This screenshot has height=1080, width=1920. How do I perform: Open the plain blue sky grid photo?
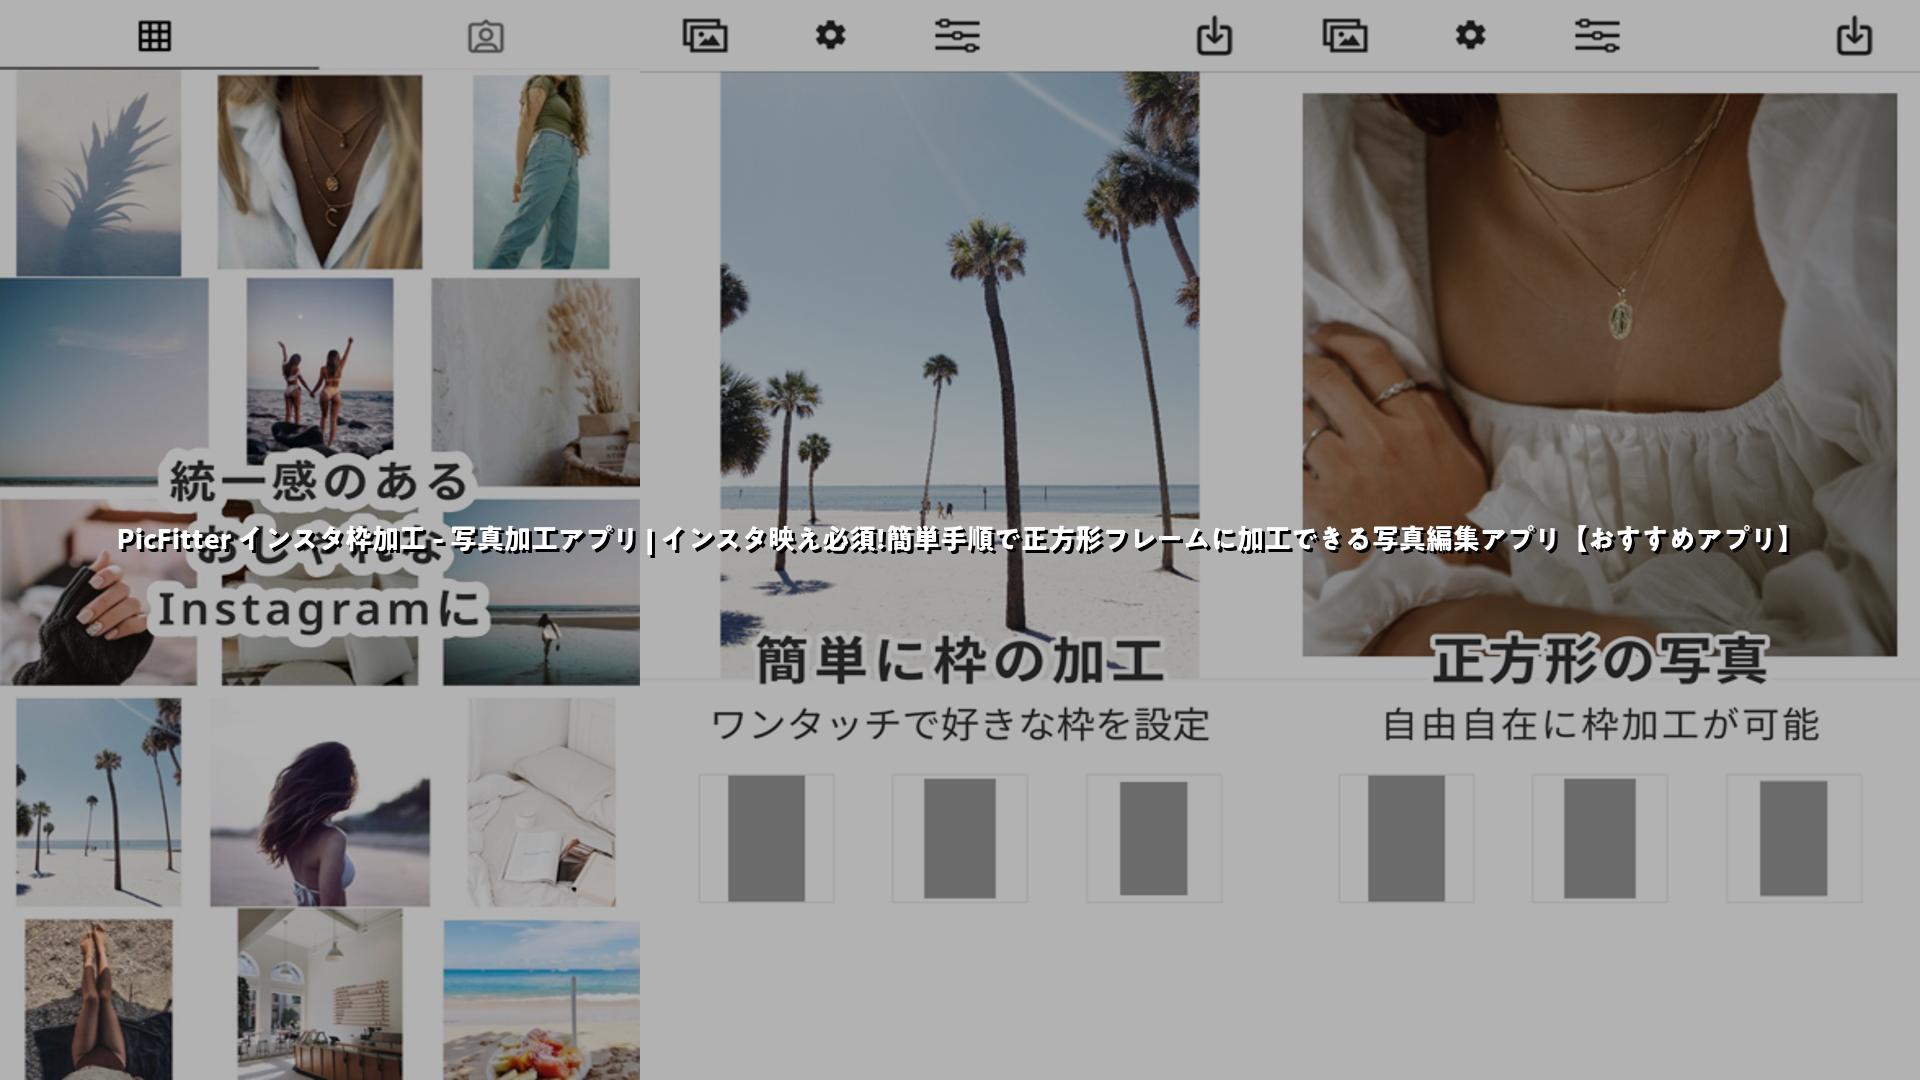tap(104, 381)
